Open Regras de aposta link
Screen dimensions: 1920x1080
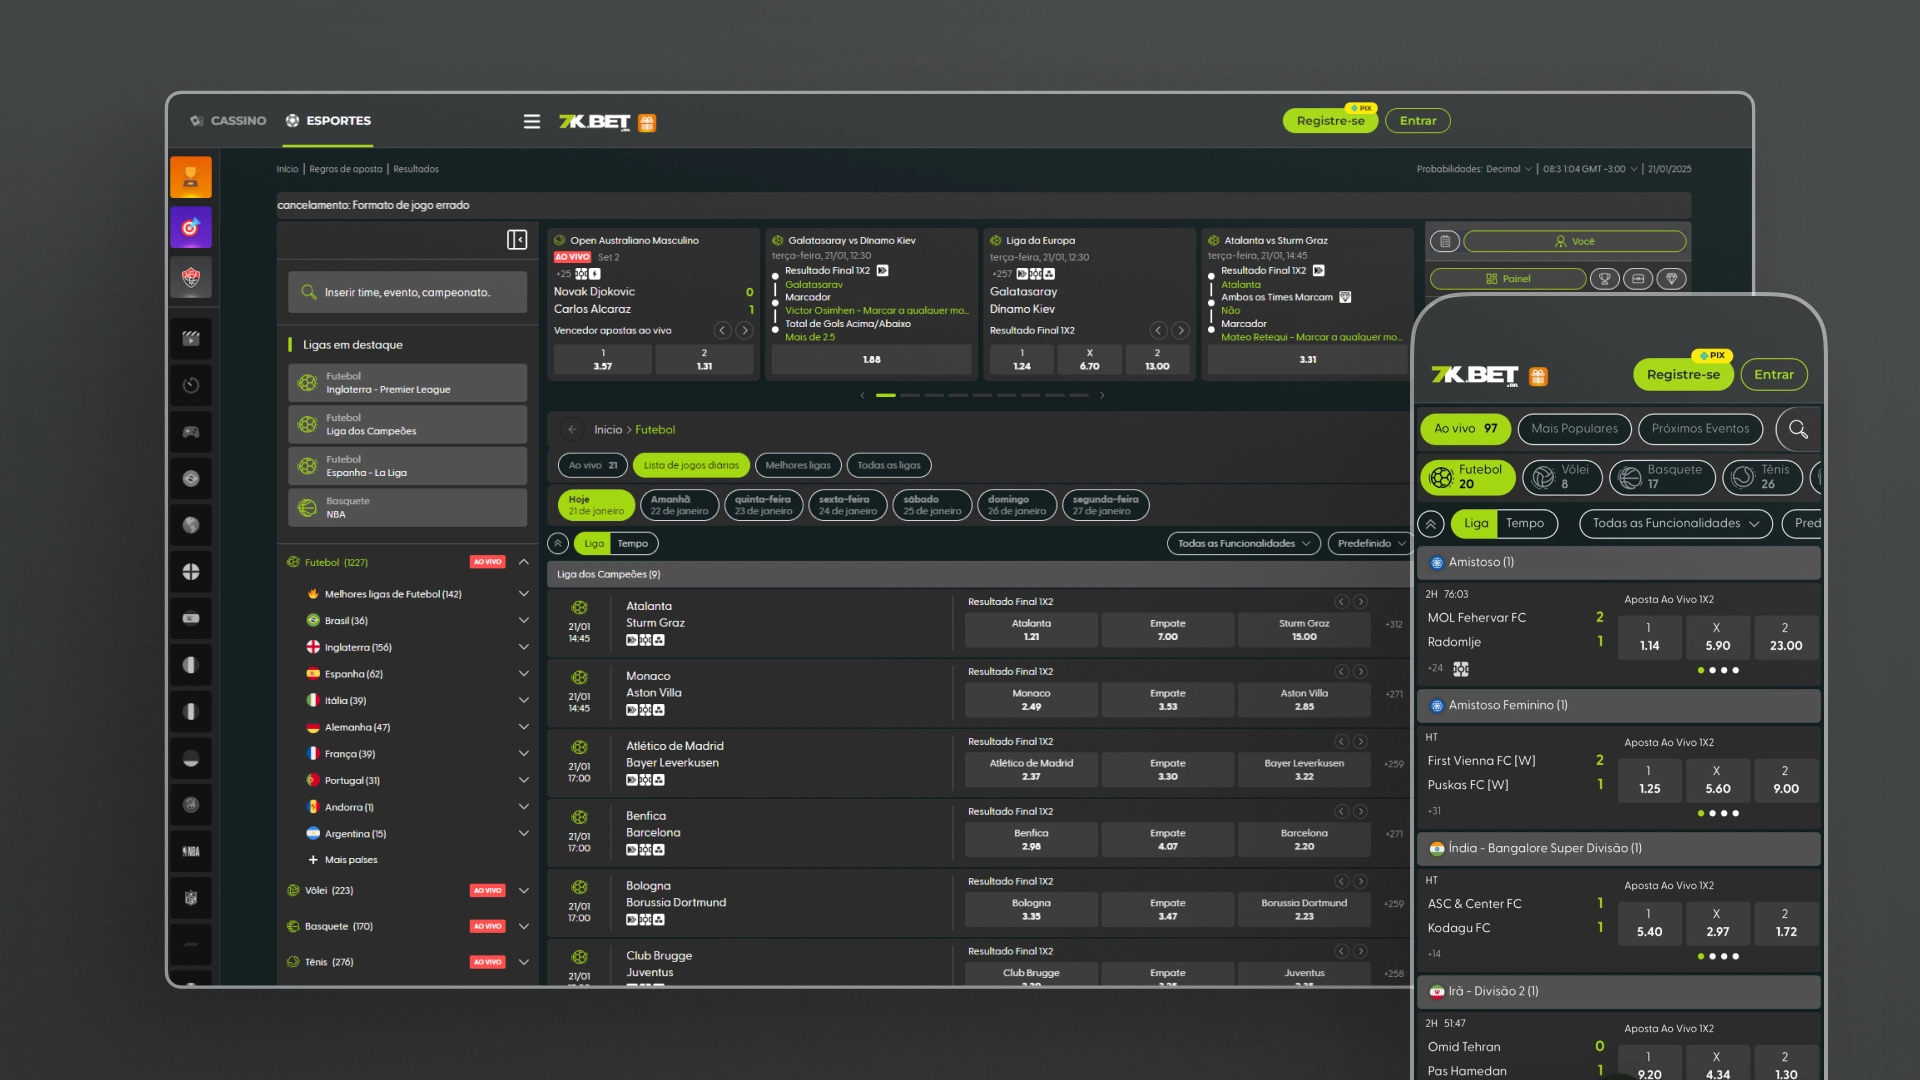click(346, 169)
